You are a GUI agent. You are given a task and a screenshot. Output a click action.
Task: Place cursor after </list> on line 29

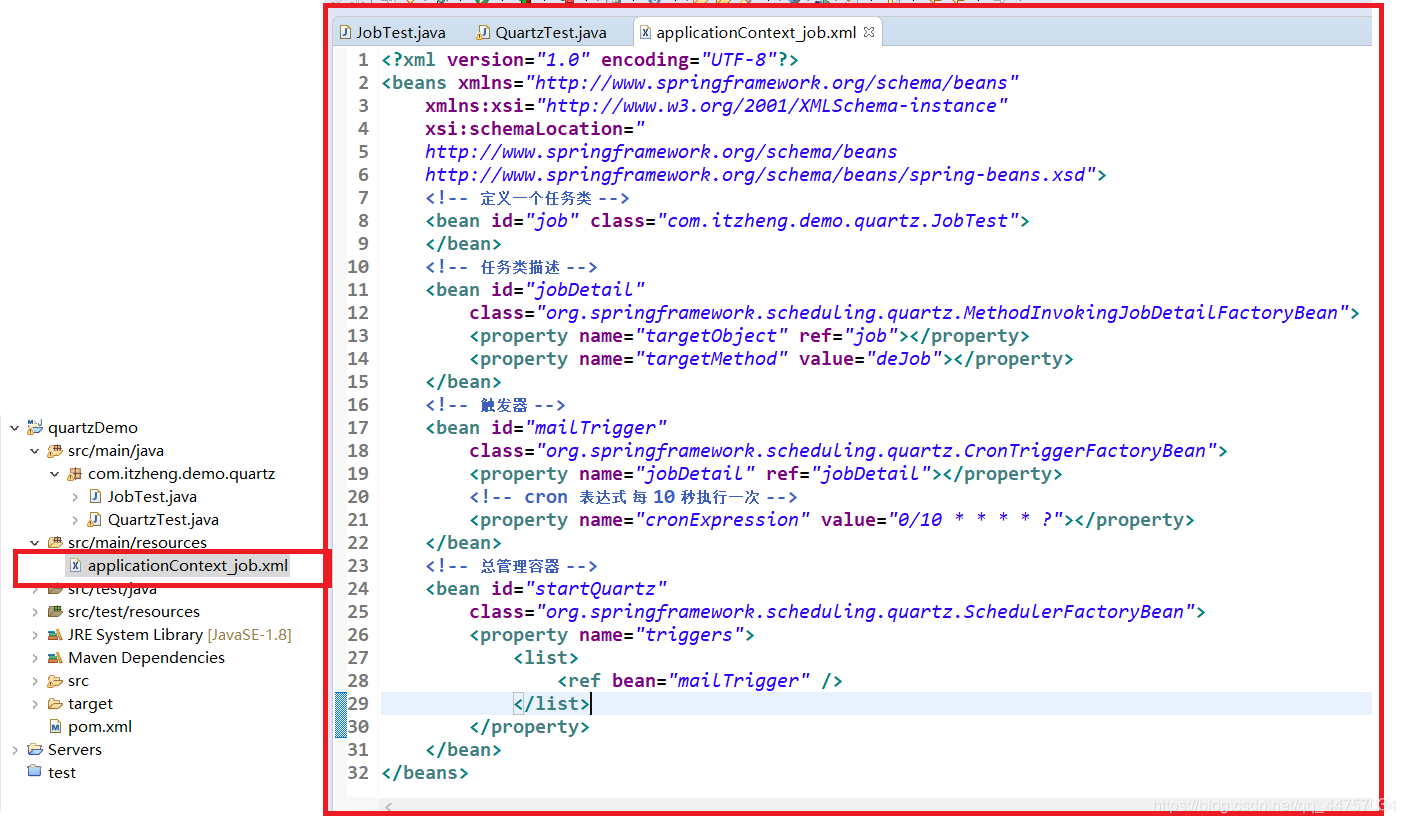592,704
